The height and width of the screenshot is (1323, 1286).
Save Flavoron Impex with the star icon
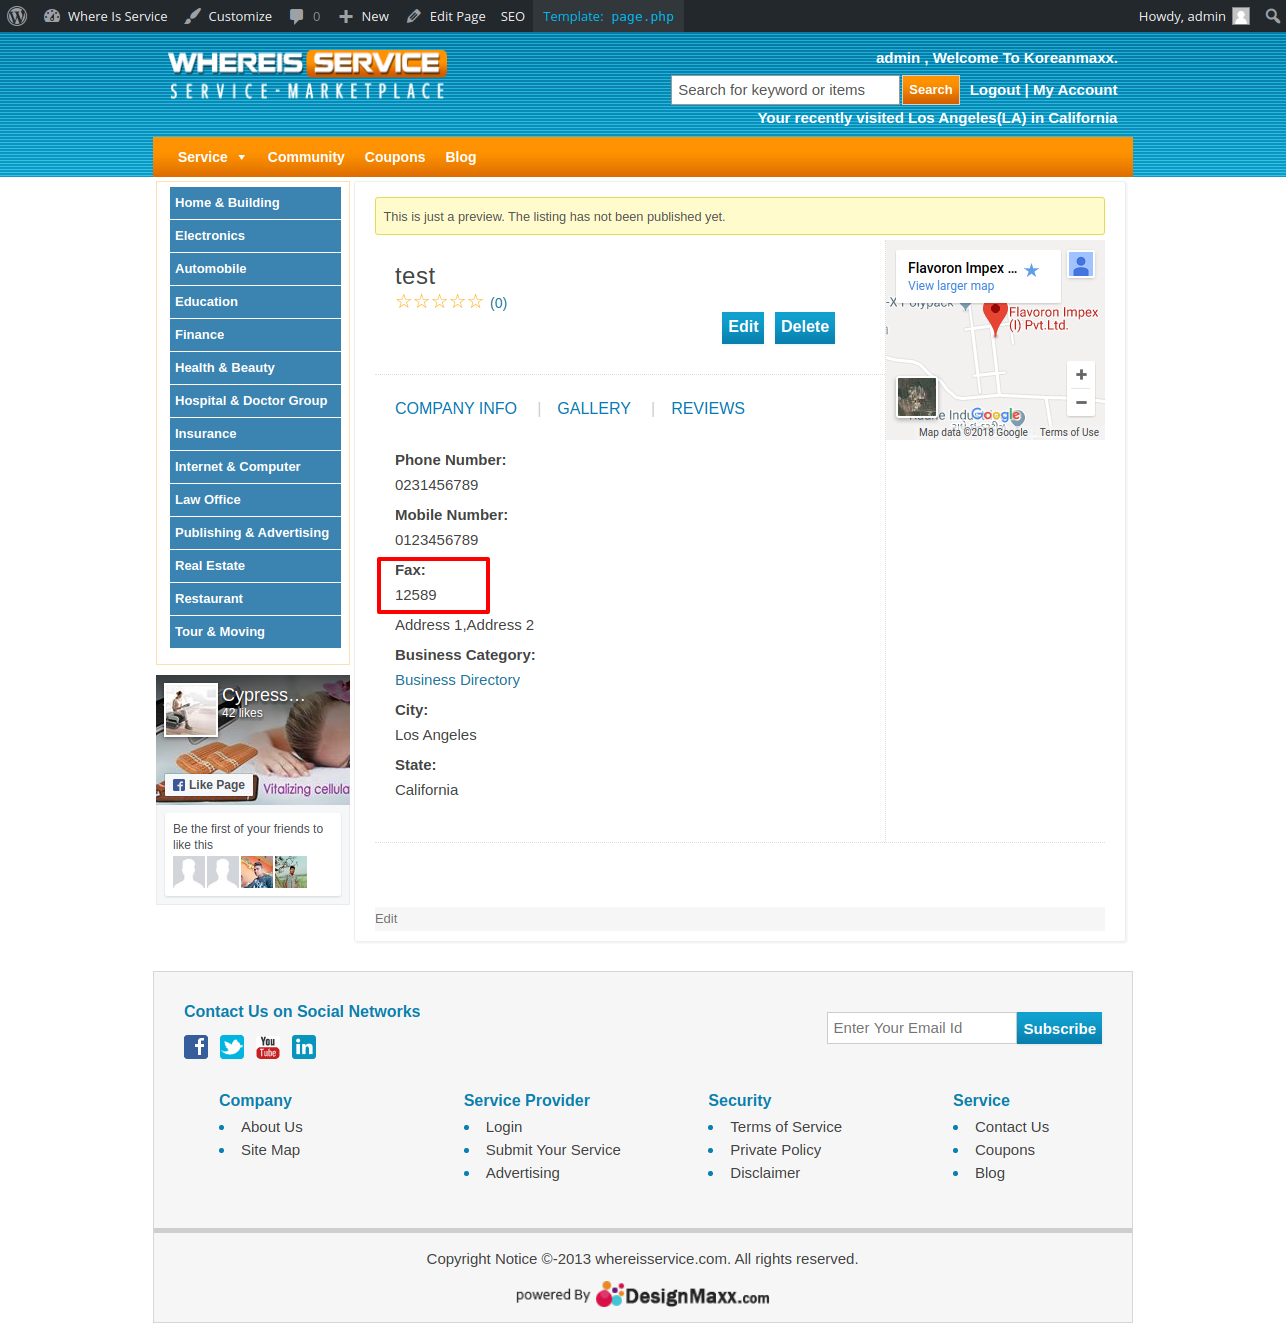(x=1032, y=270)
